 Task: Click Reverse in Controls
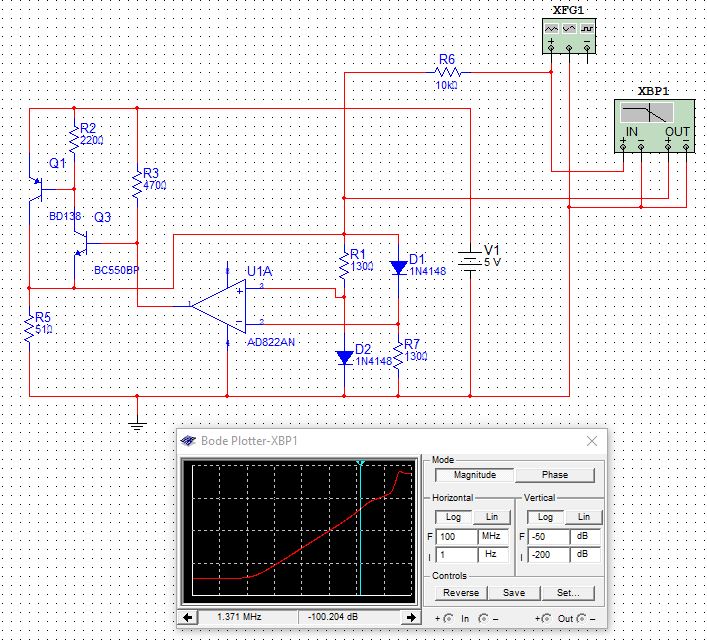[461, 593]
